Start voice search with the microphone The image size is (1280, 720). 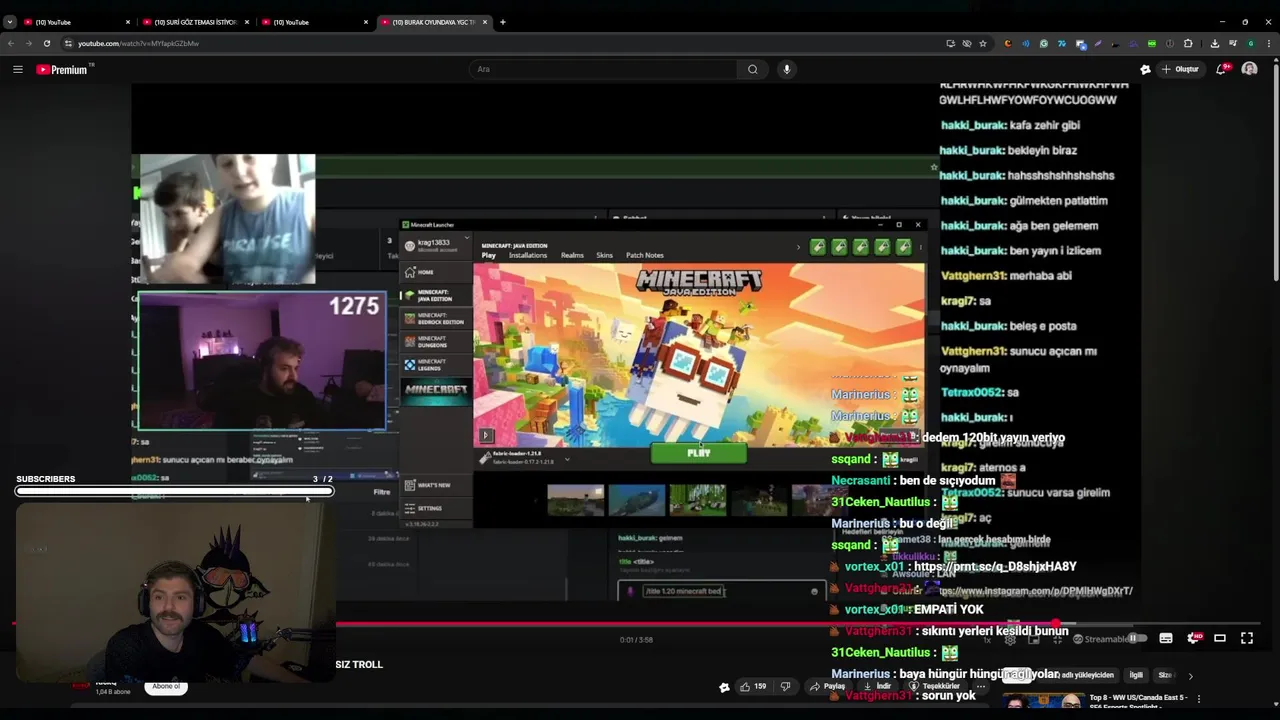tap(787, 69)
